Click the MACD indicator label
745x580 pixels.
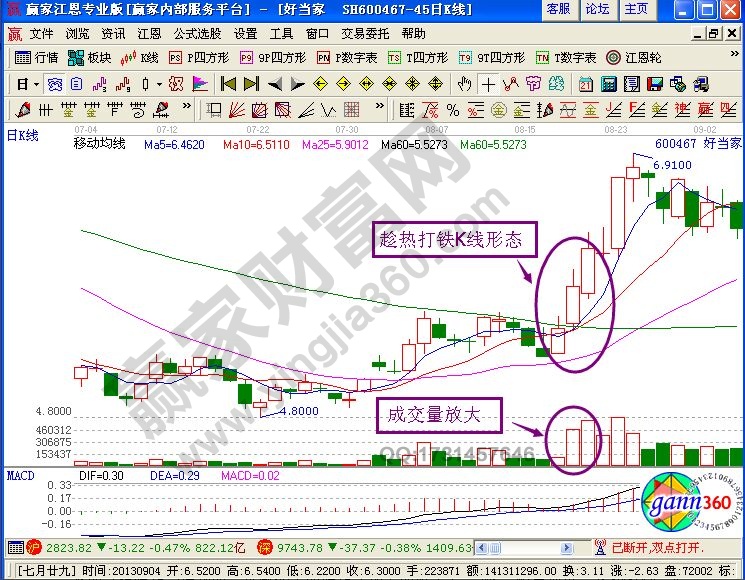[x=21, y=472]
